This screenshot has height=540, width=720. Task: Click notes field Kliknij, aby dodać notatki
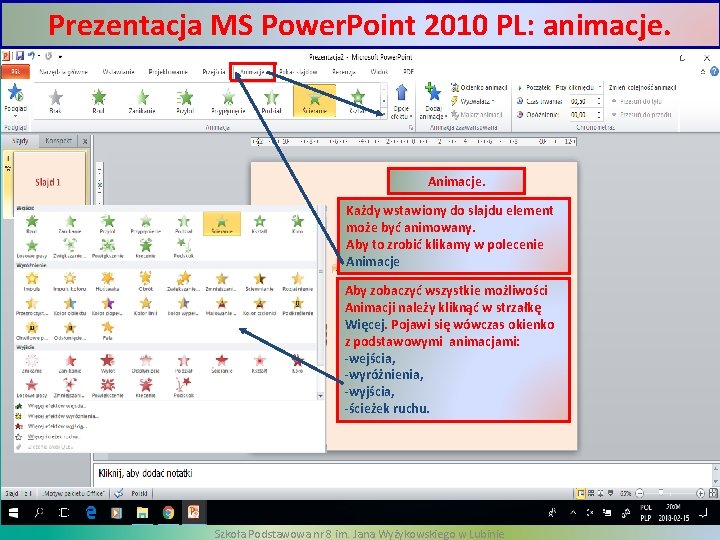point(145,473)
